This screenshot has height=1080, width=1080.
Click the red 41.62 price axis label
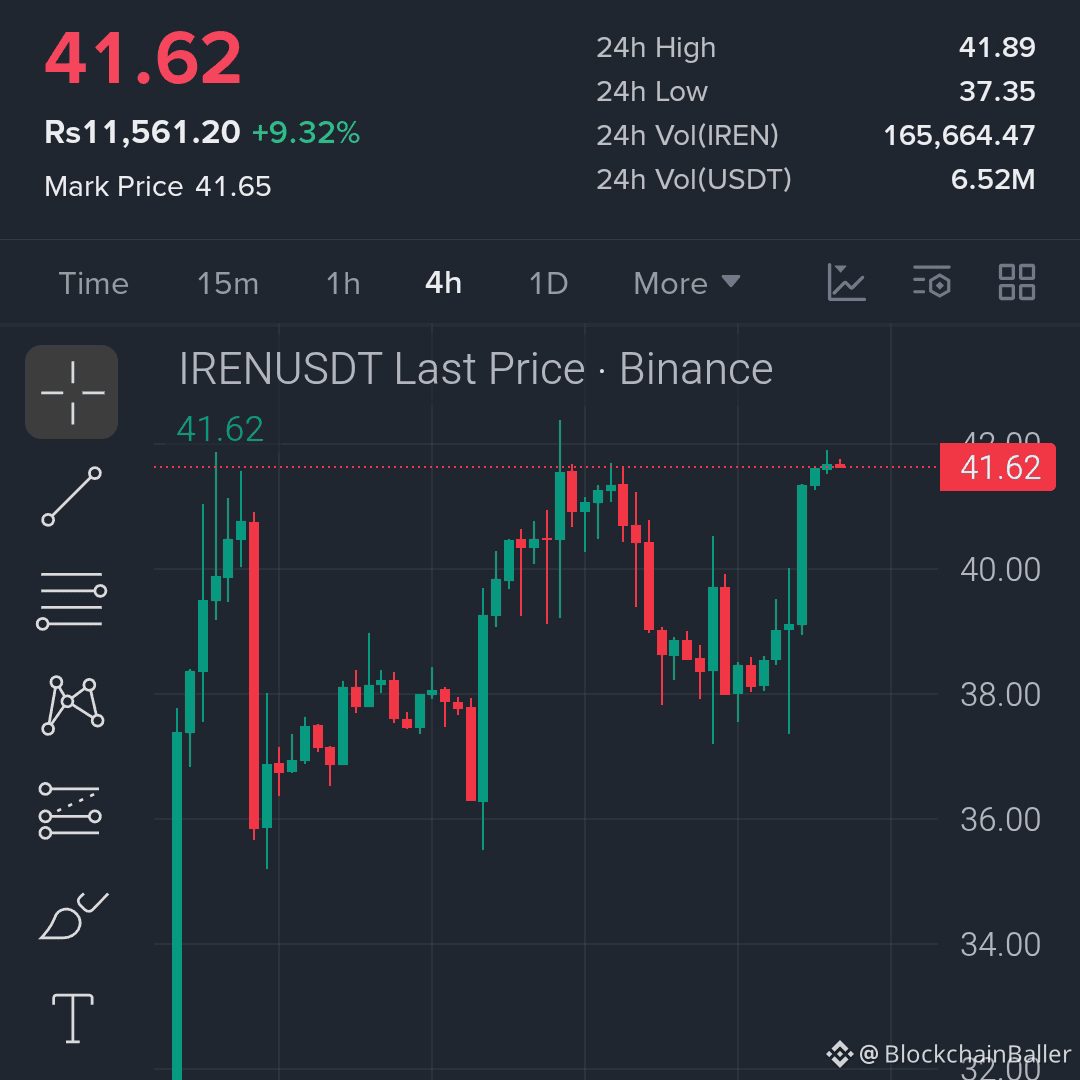tap(997, 467)
